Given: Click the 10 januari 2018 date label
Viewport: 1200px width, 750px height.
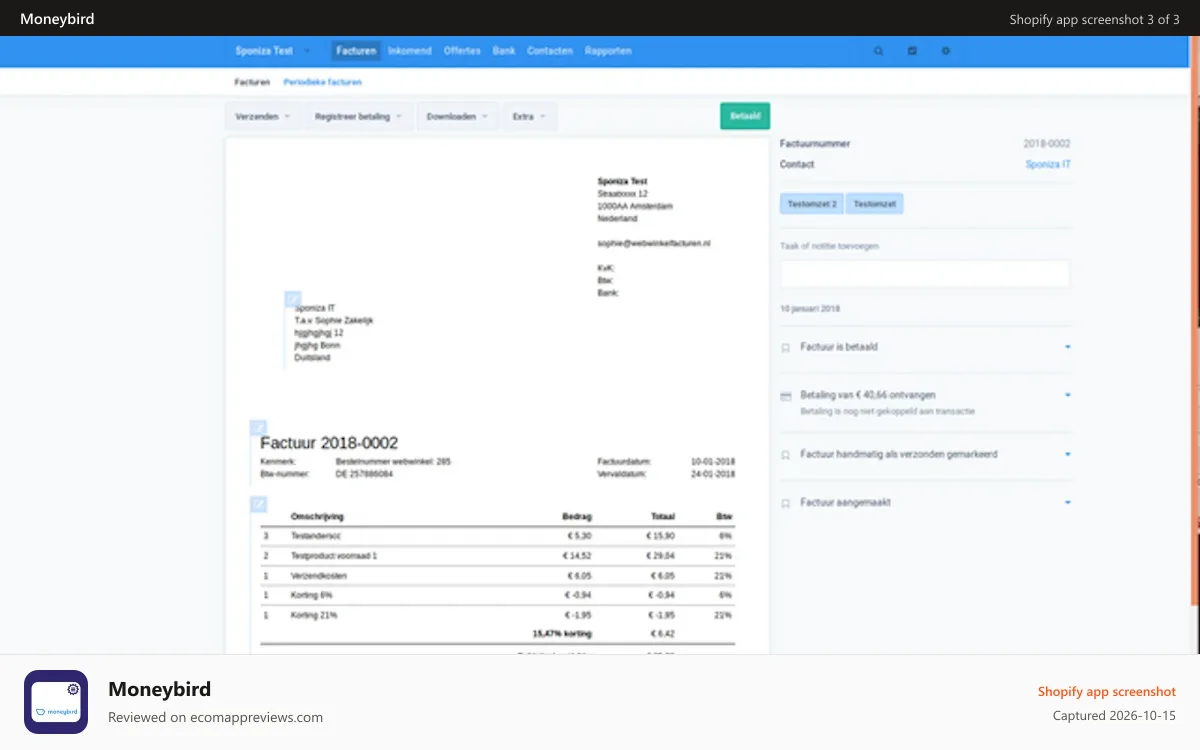Looking at the screenshot, I should click(810, 309).
